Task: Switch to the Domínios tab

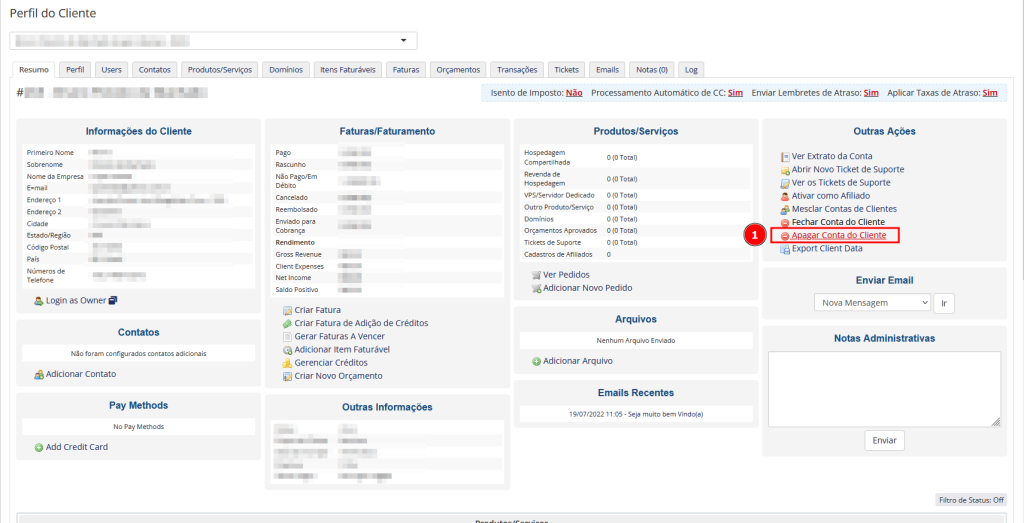Action: click(286, 70)
